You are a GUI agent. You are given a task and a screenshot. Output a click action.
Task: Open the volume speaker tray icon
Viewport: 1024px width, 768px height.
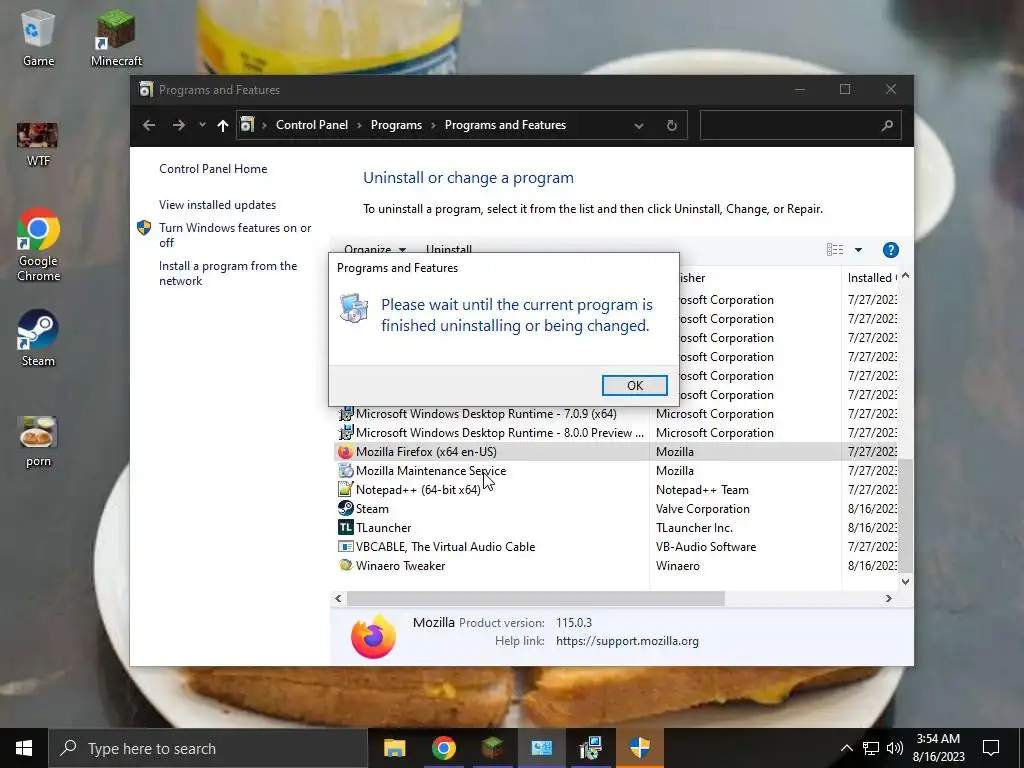tap(895, 748)
